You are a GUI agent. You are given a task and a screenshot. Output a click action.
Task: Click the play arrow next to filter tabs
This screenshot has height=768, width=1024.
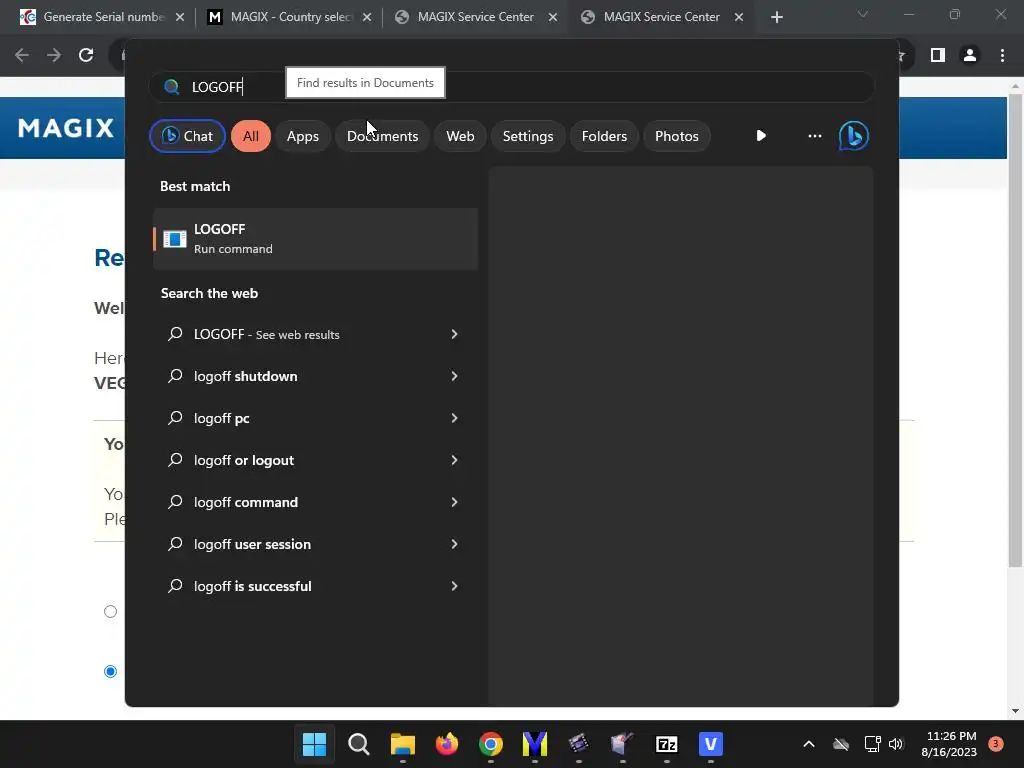tap(761, 136)
